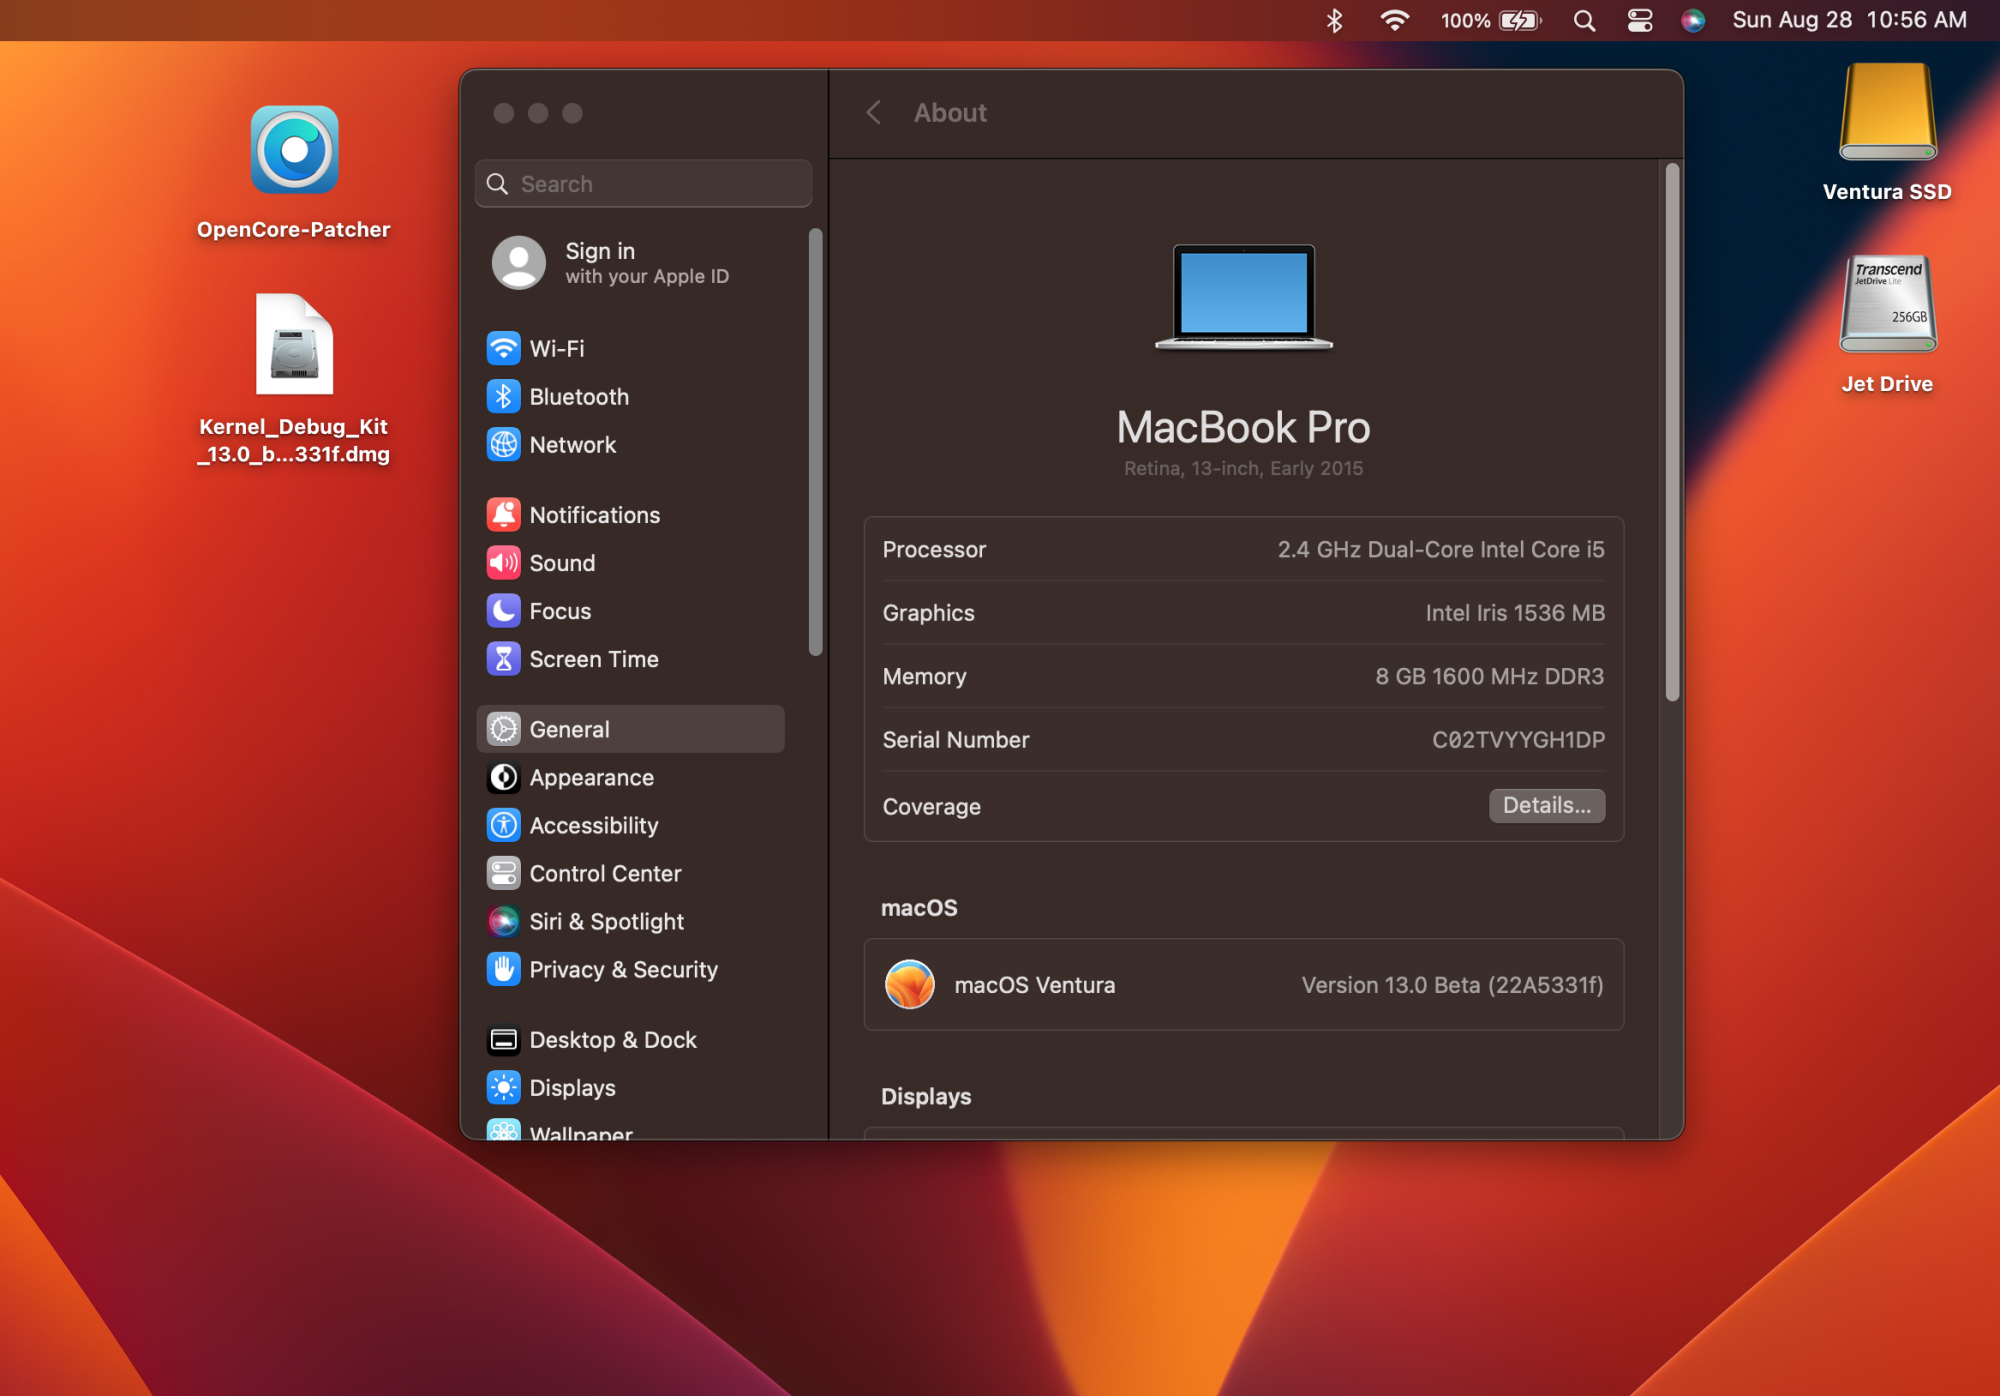Click the Spotlight search menu bar icon
2000x1396 pixels.
(1584, 20)
